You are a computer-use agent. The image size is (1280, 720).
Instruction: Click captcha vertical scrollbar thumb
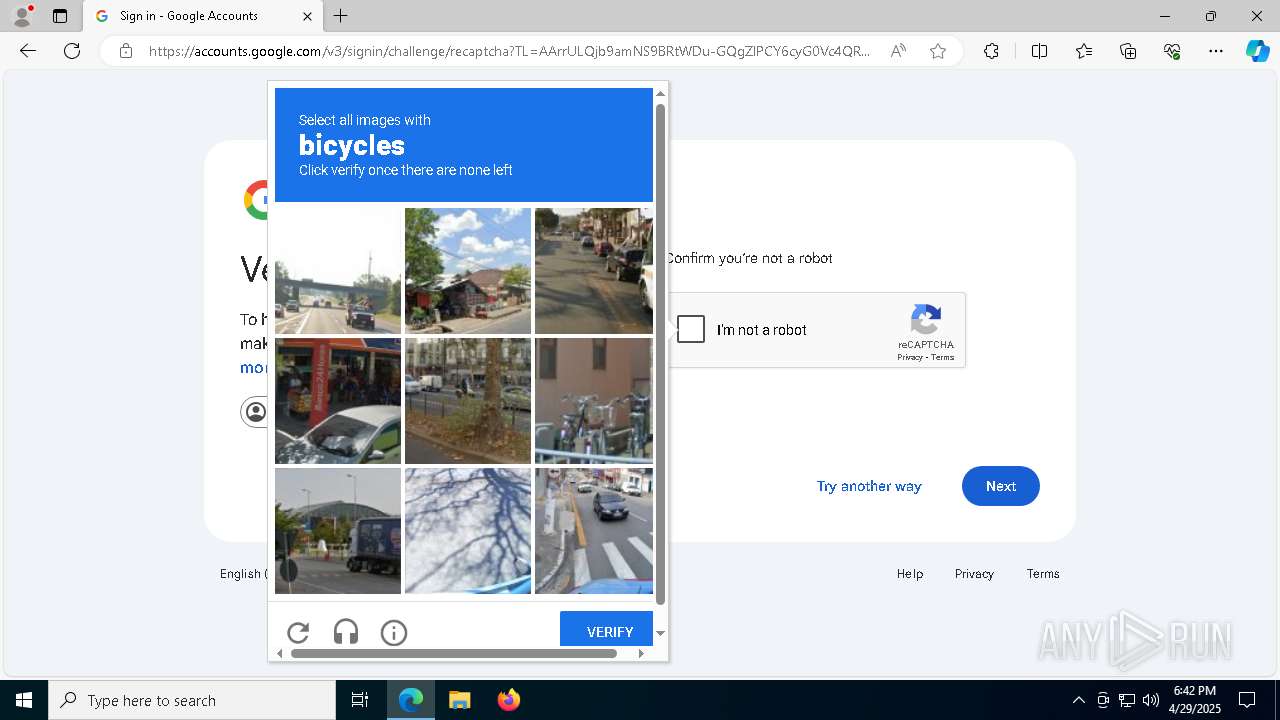point(660,354)
